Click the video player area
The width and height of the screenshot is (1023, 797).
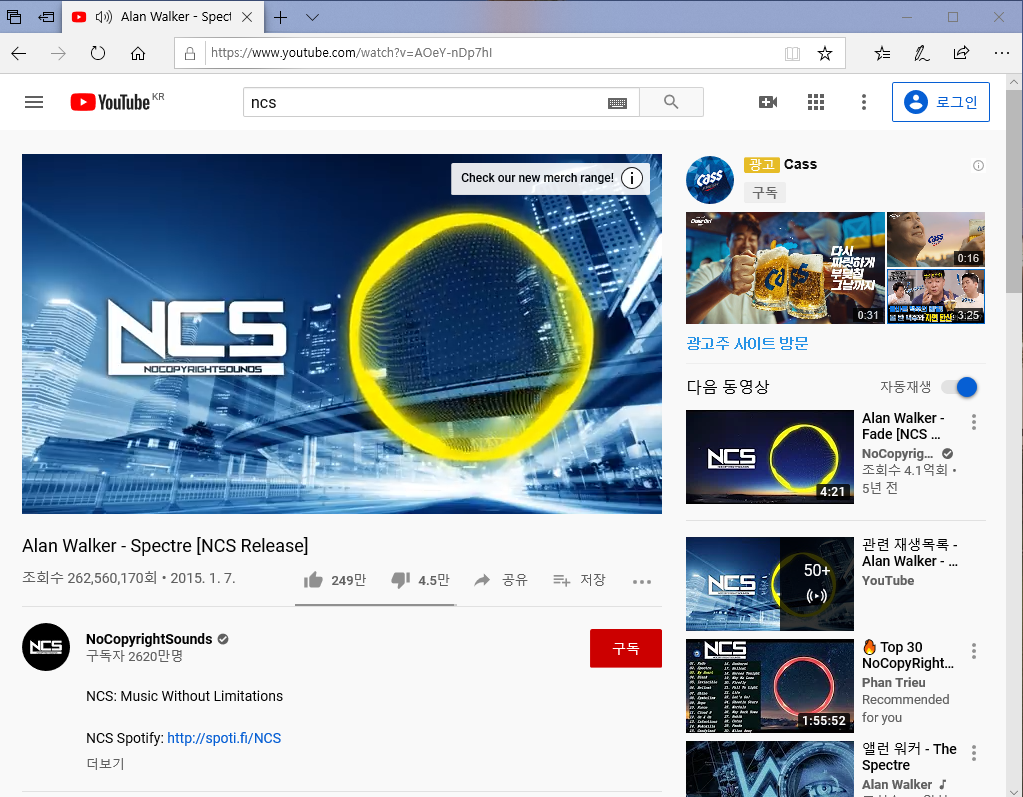click(x=342, y=334)
